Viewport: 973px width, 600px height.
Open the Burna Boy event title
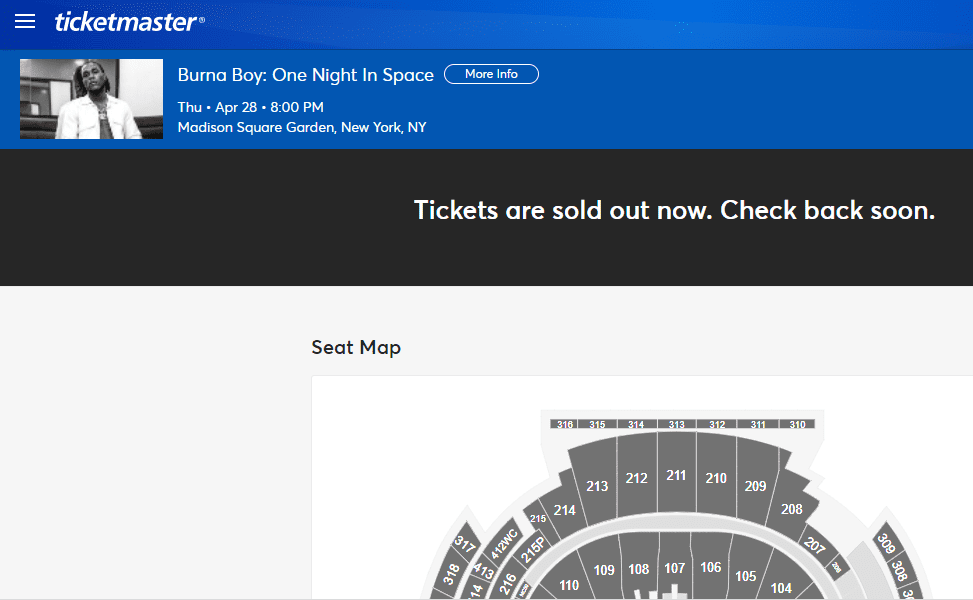pos(305,75)
